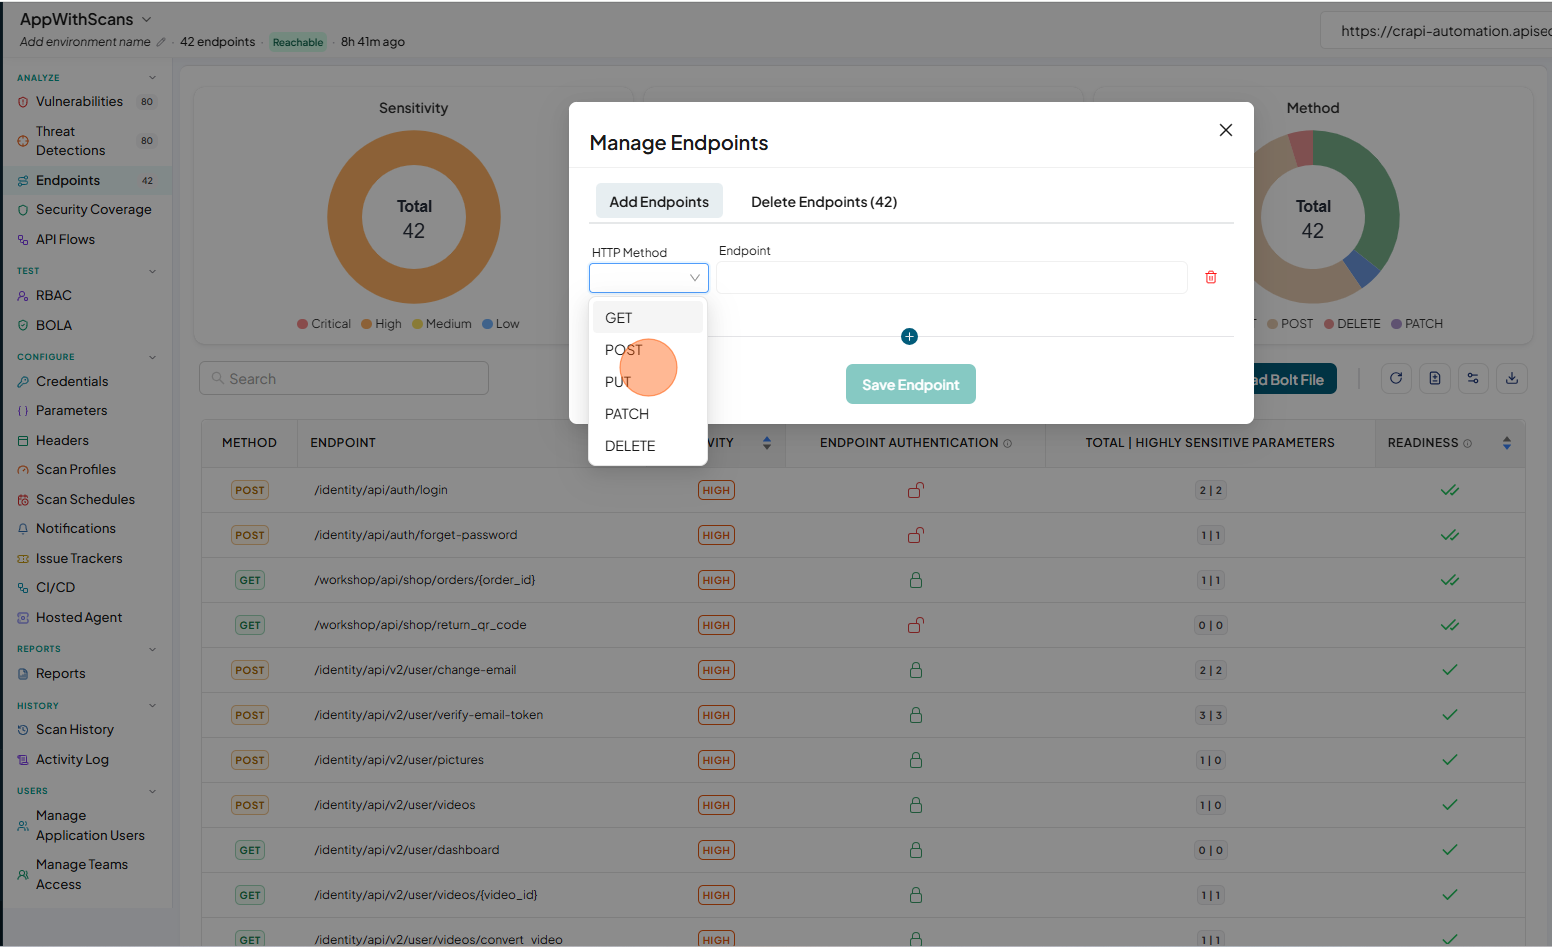Viewport: 1552px width, 947px height.
Task: Open the filter settings icon in toolbar
Action: pyautogui.click(x=1473, y=378)
